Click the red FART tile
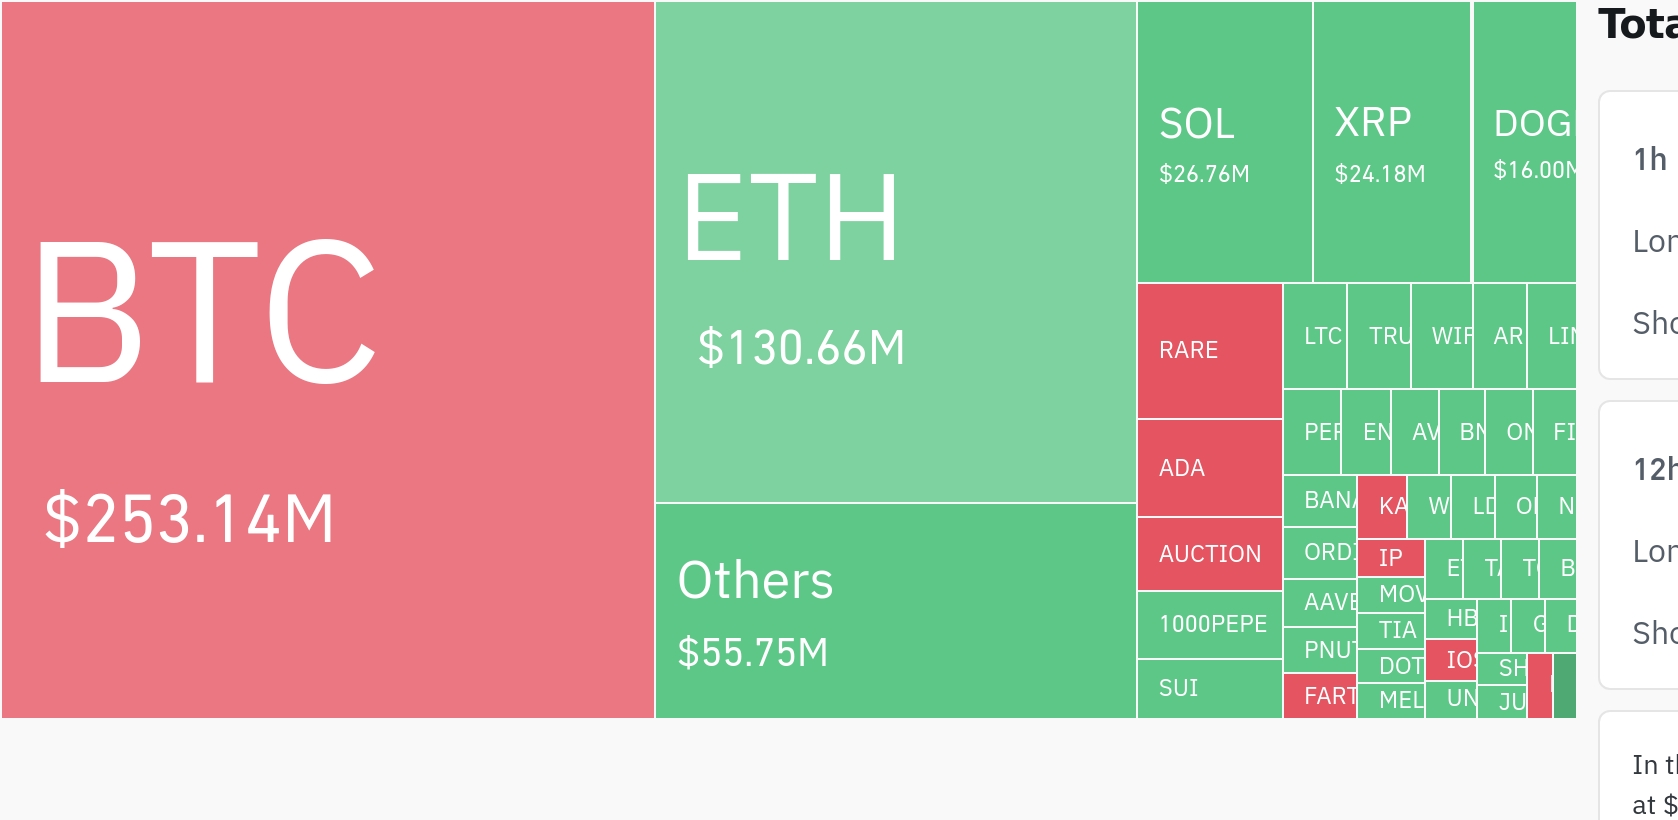Viewport: 1678px width, 820px height. (1319, 696)
